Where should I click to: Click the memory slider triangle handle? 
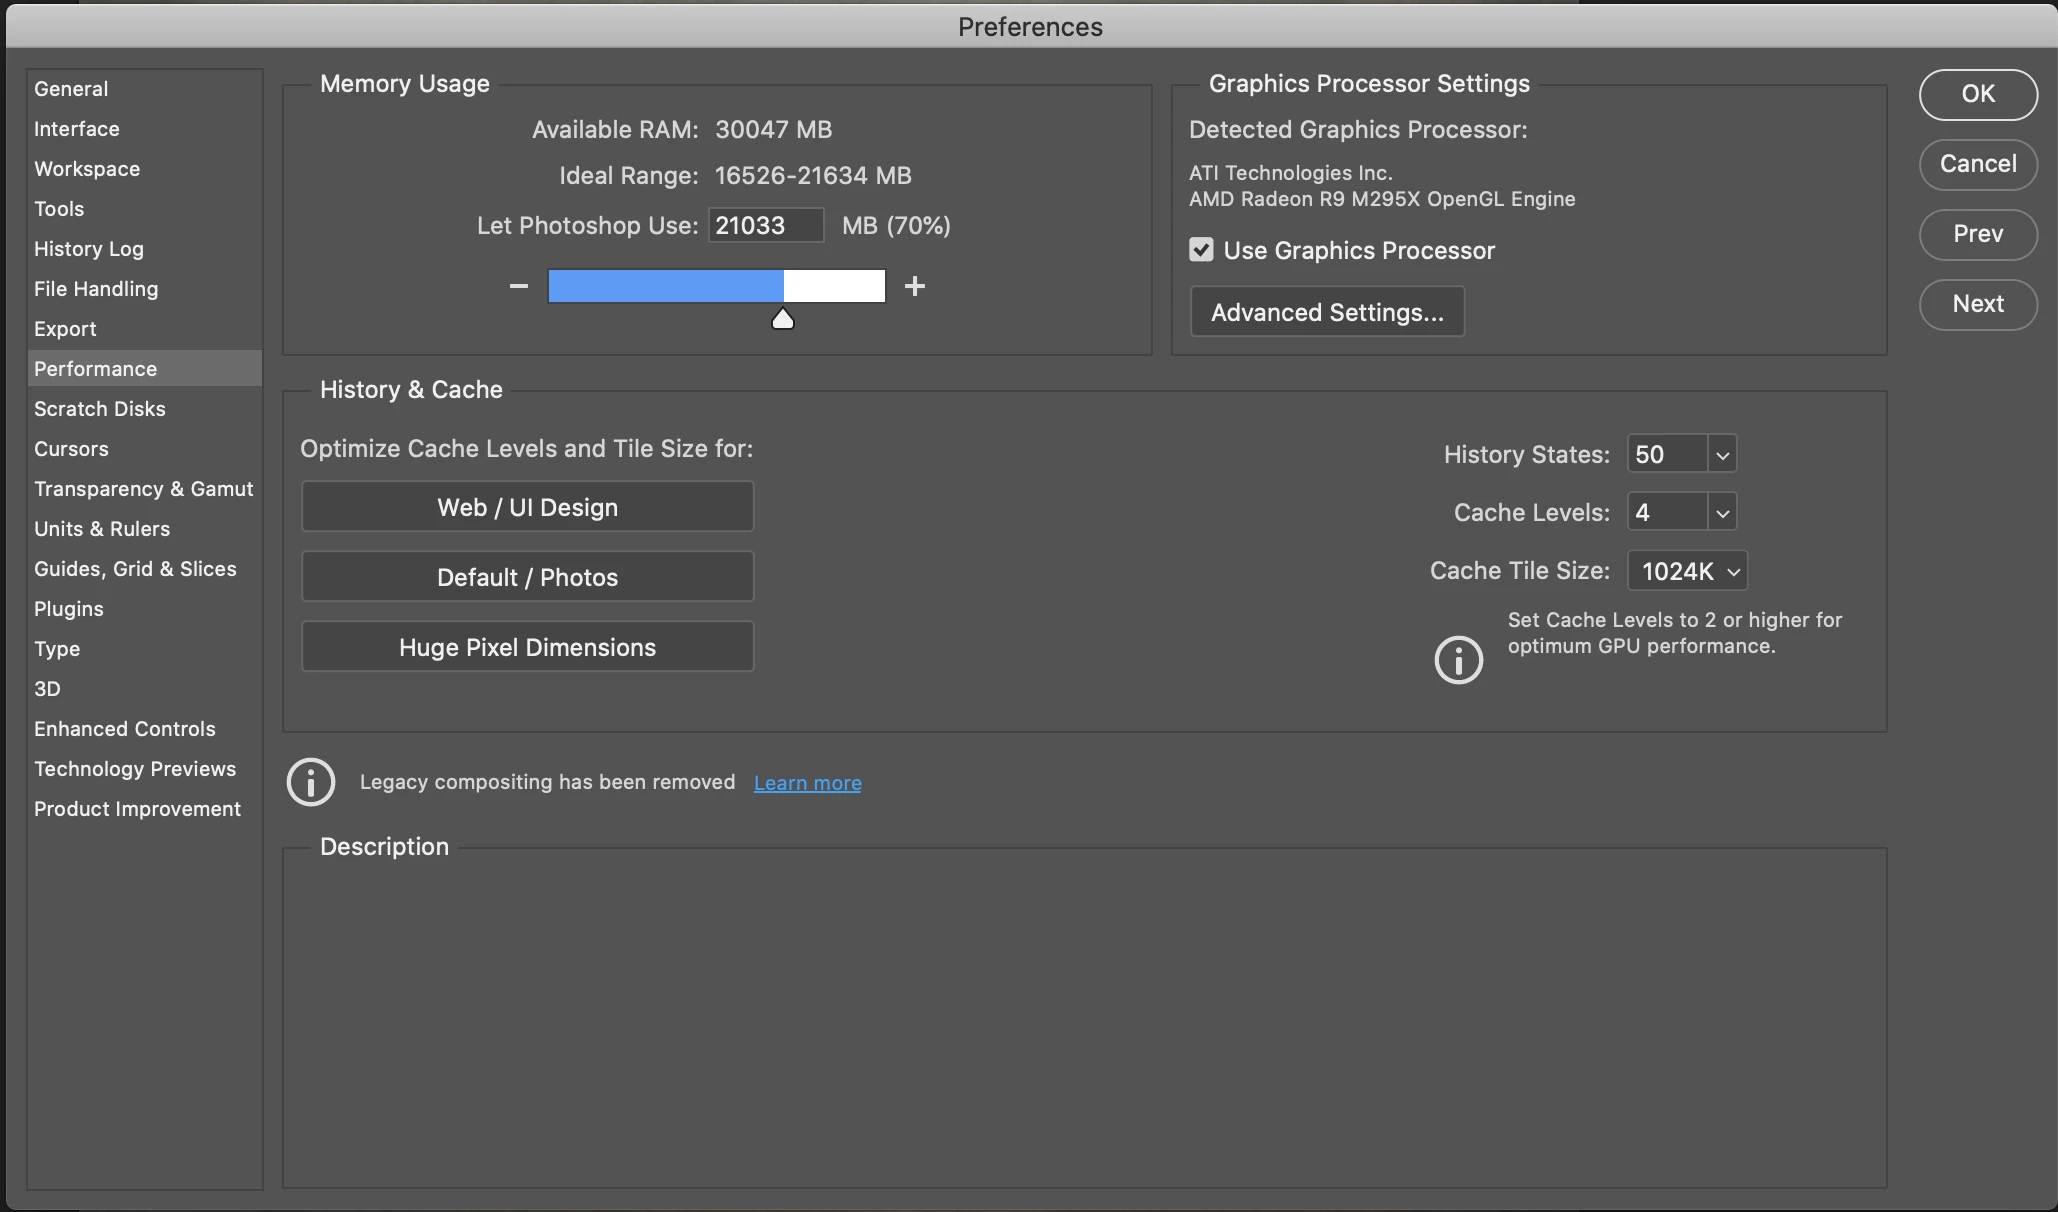(x=783, y=319)
